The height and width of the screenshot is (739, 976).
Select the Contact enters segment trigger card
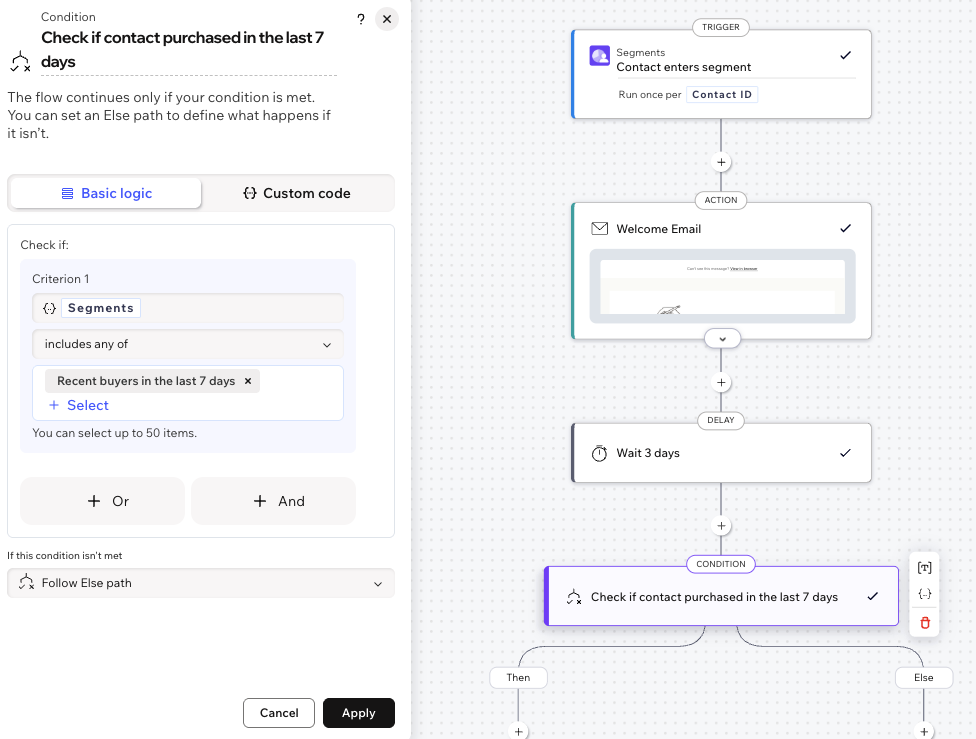721,74
